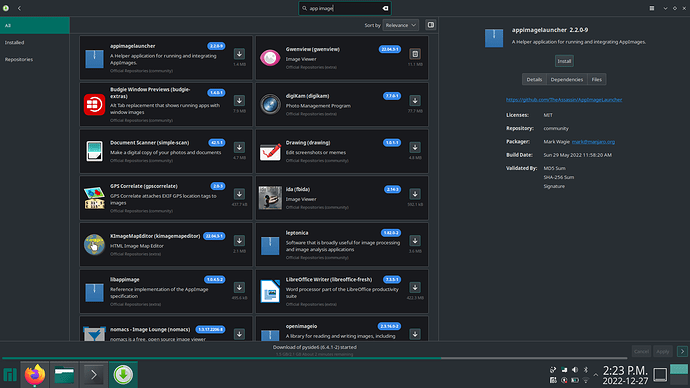690x388 pixels.
Task: Switch to the second virtual desktop
Action: click(679, 380)
